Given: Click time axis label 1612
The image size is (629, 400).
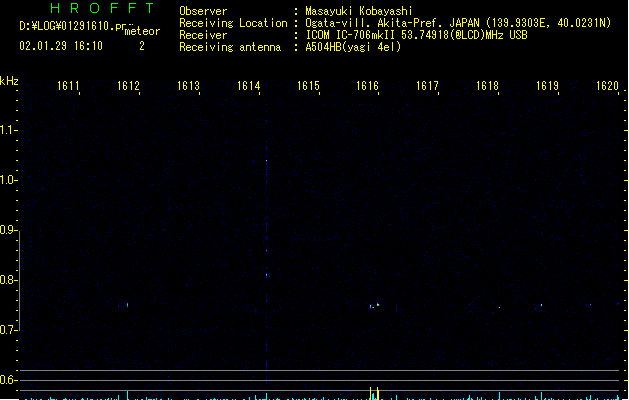Looking at the screenshot, I should coord(128,86).
